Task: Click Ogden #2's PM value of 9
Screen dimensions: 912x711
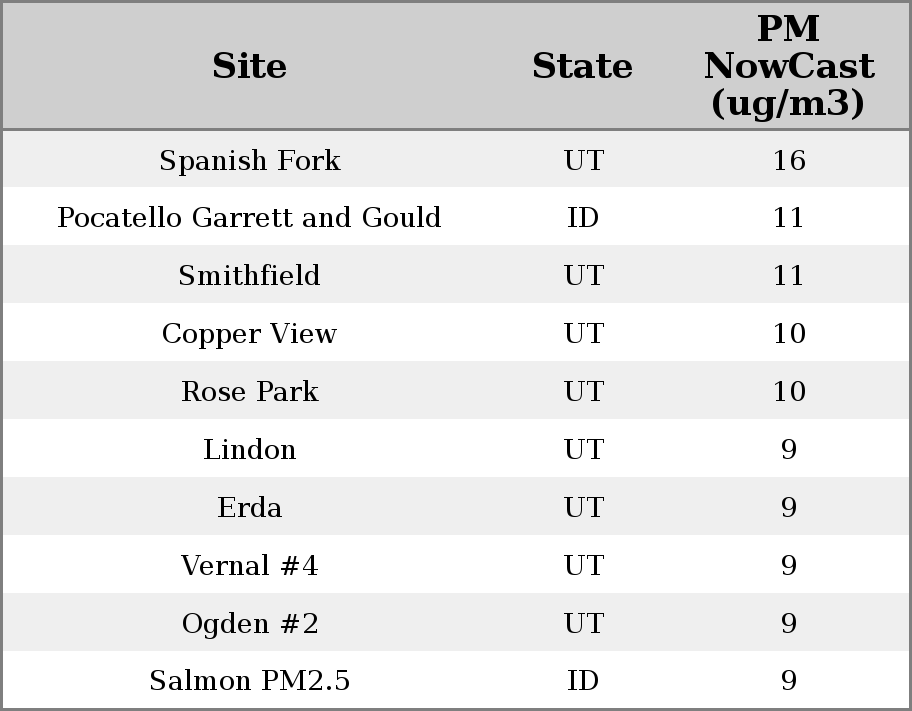Action: [788, 624]
